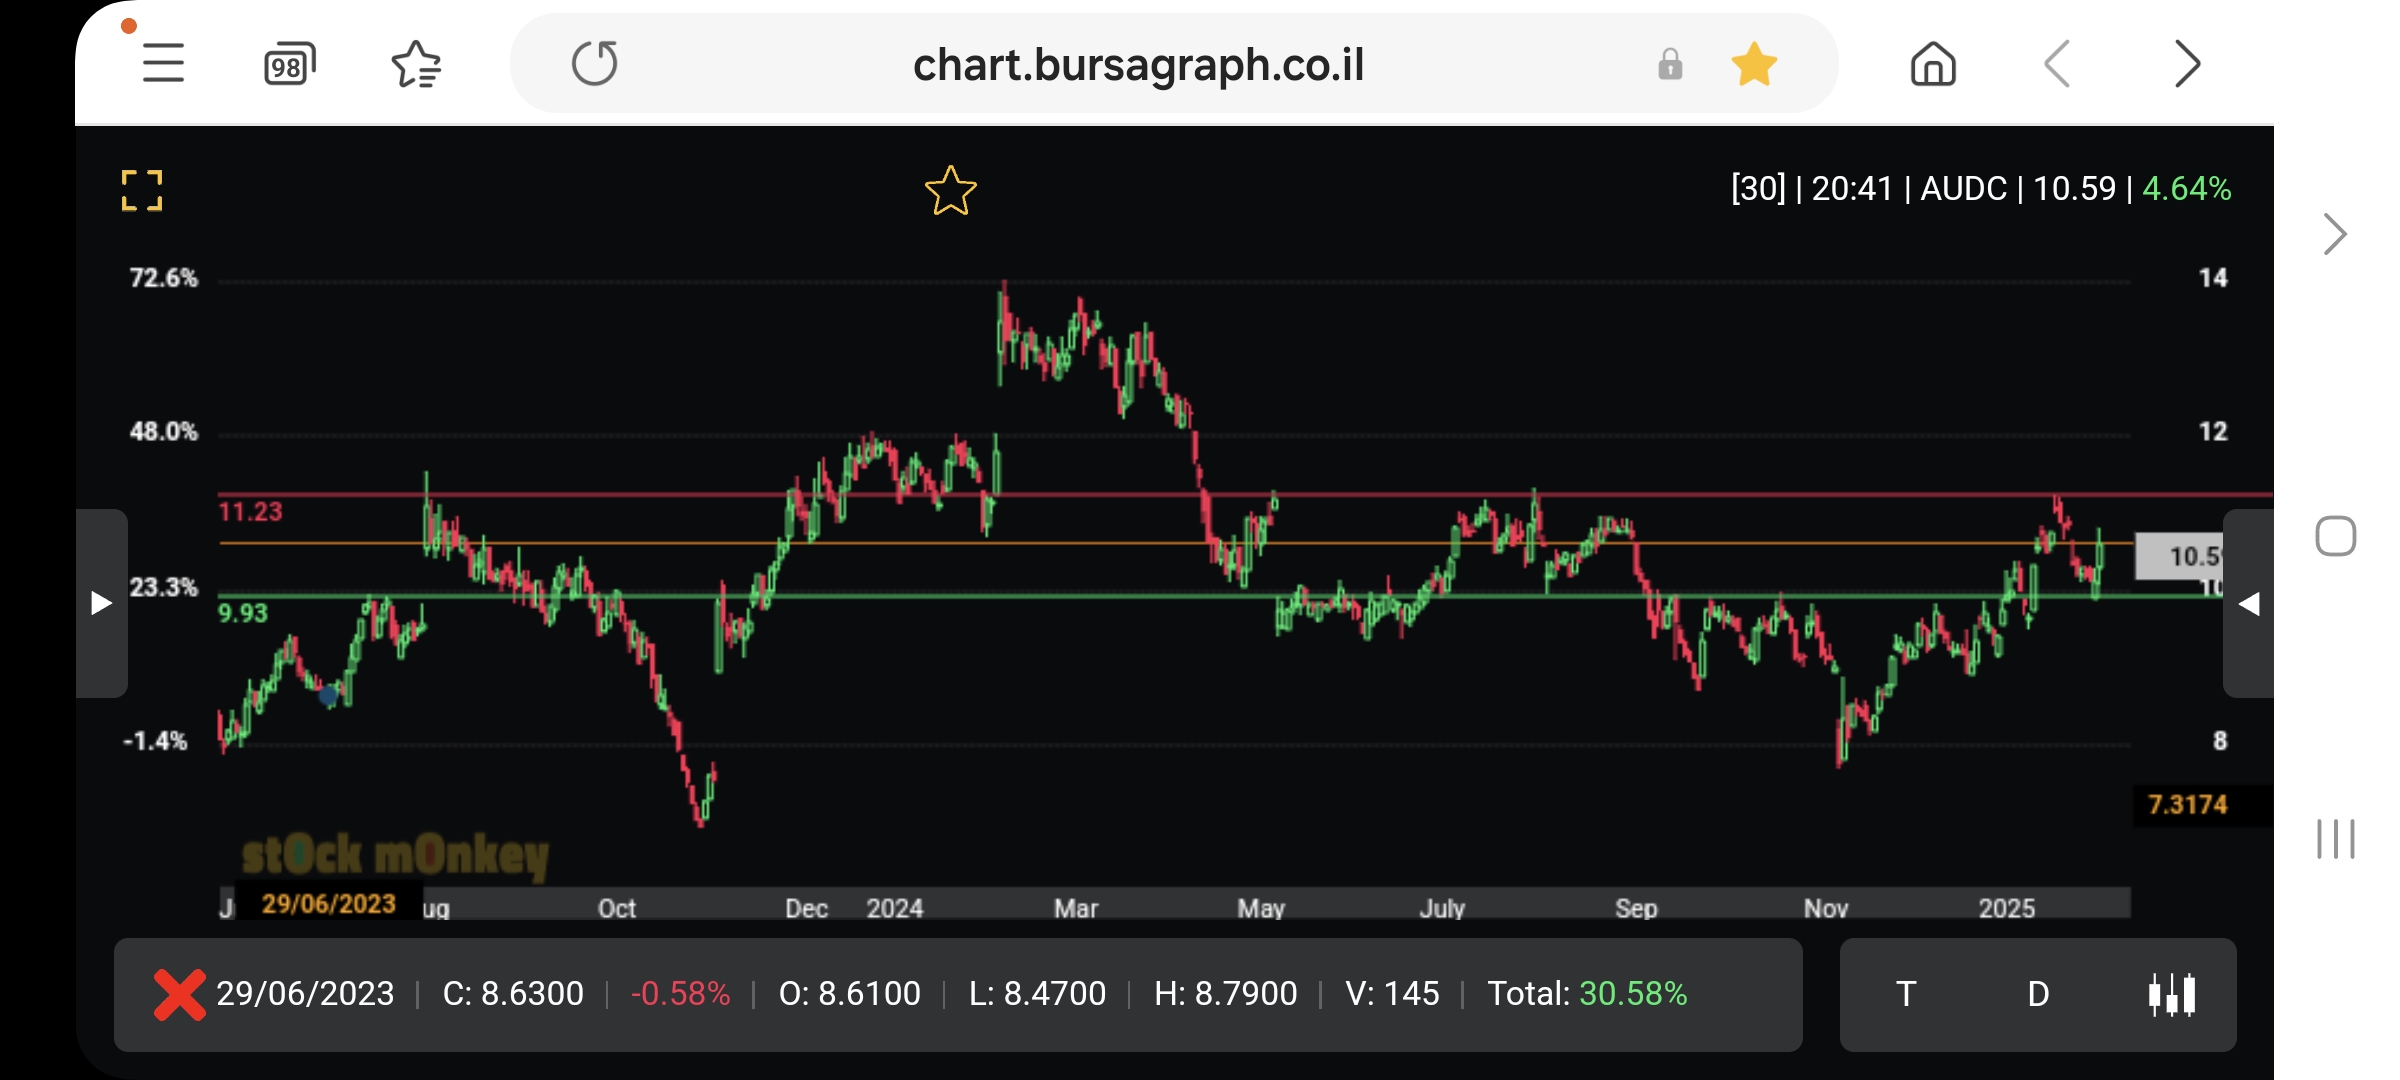Expand the left side panel arrow
Viewport: 2400px width, 1080px height.
(x=101, y=603)
